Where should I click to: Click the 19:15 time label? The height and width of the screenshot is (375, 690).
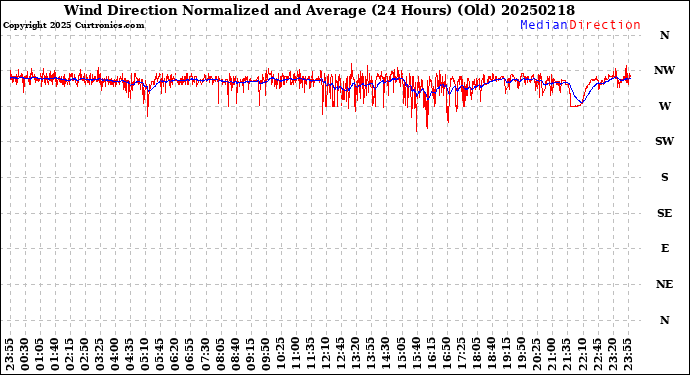point(506,354)
